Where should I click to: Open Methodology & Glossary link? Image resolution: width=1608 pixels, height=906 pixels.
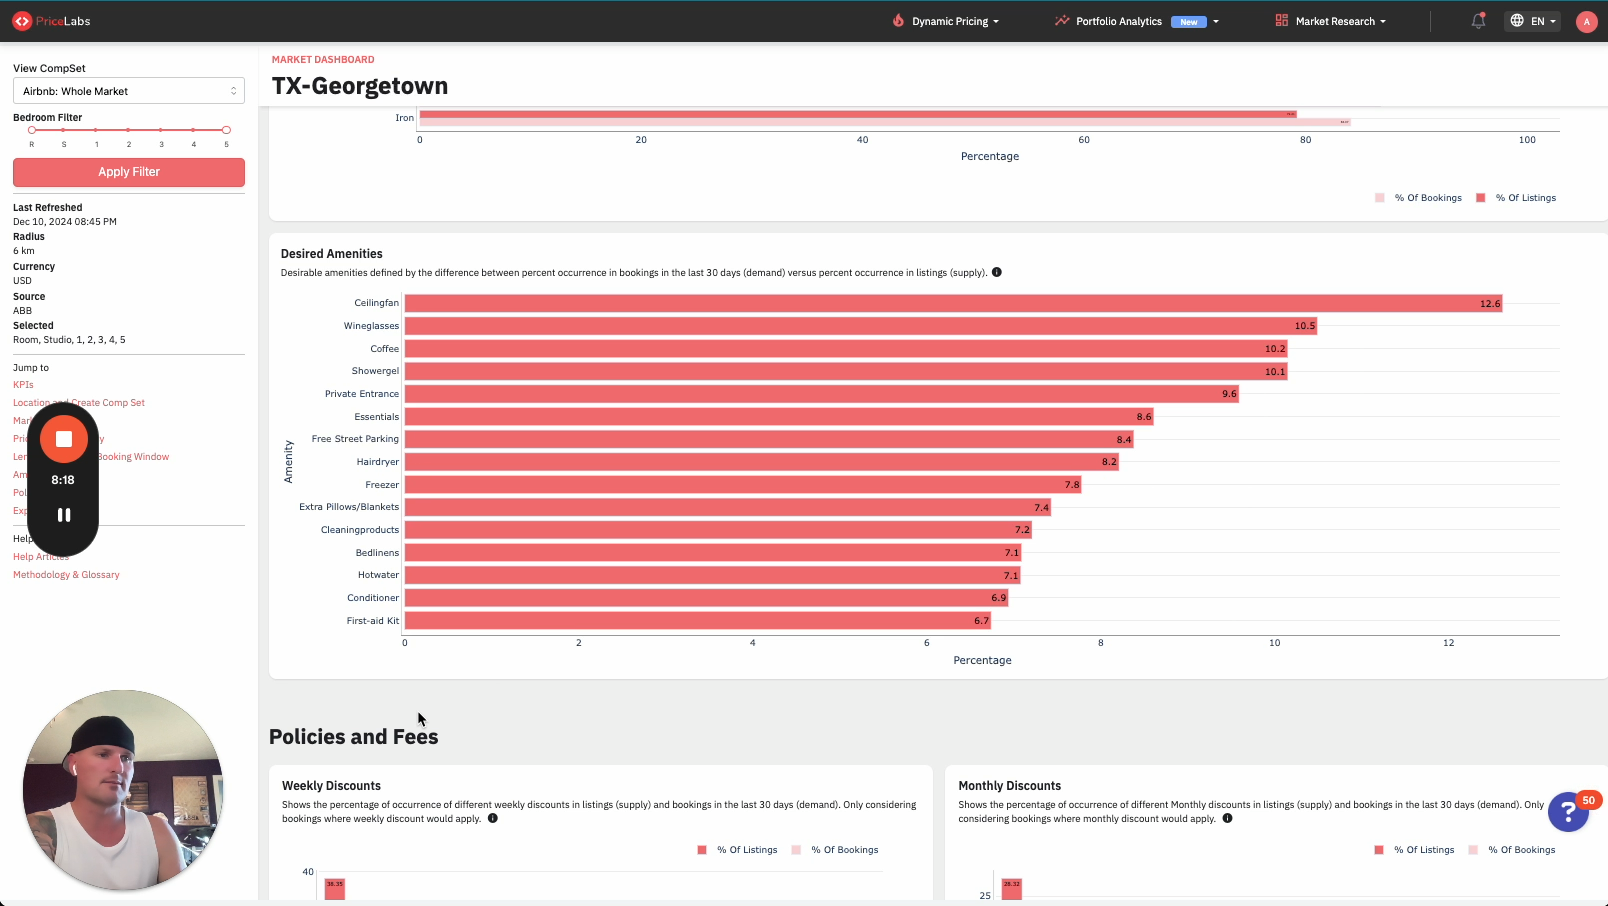point(66,575)
